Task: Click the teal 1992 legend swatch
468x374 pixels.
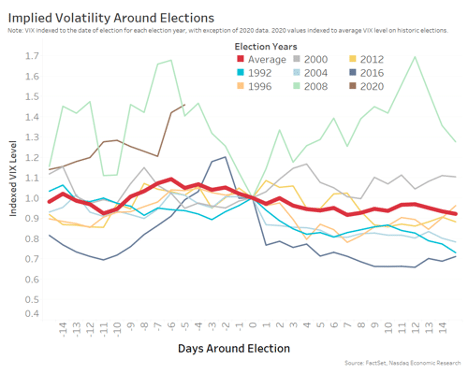Action: (x=240, y=72)
